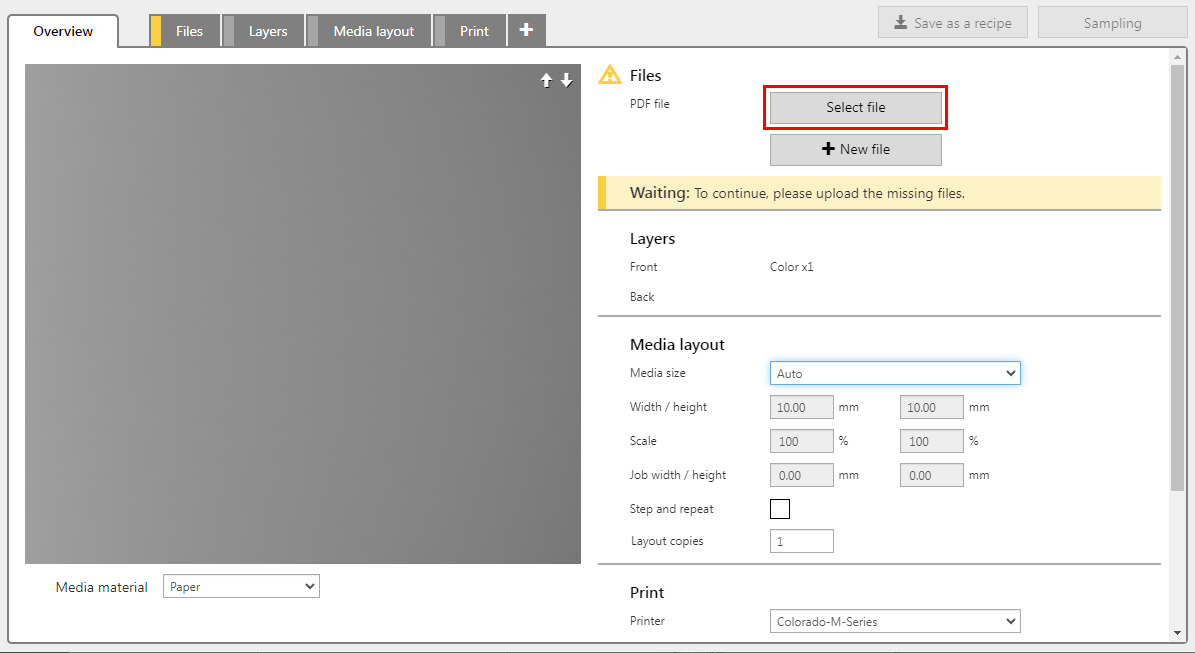Tick the Step and repeat checkbox
1195x653 pixels.
coord(780,509)
